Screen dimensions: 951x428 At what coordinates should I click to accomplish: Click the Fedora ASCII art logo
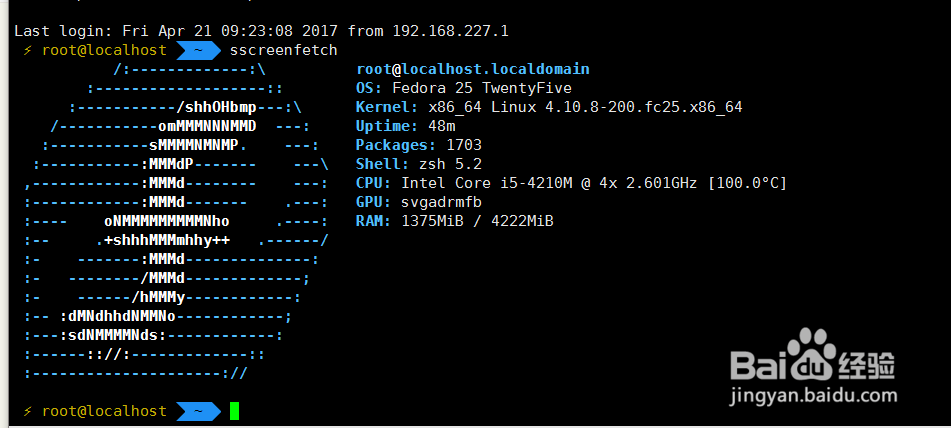tap(175, 220)
